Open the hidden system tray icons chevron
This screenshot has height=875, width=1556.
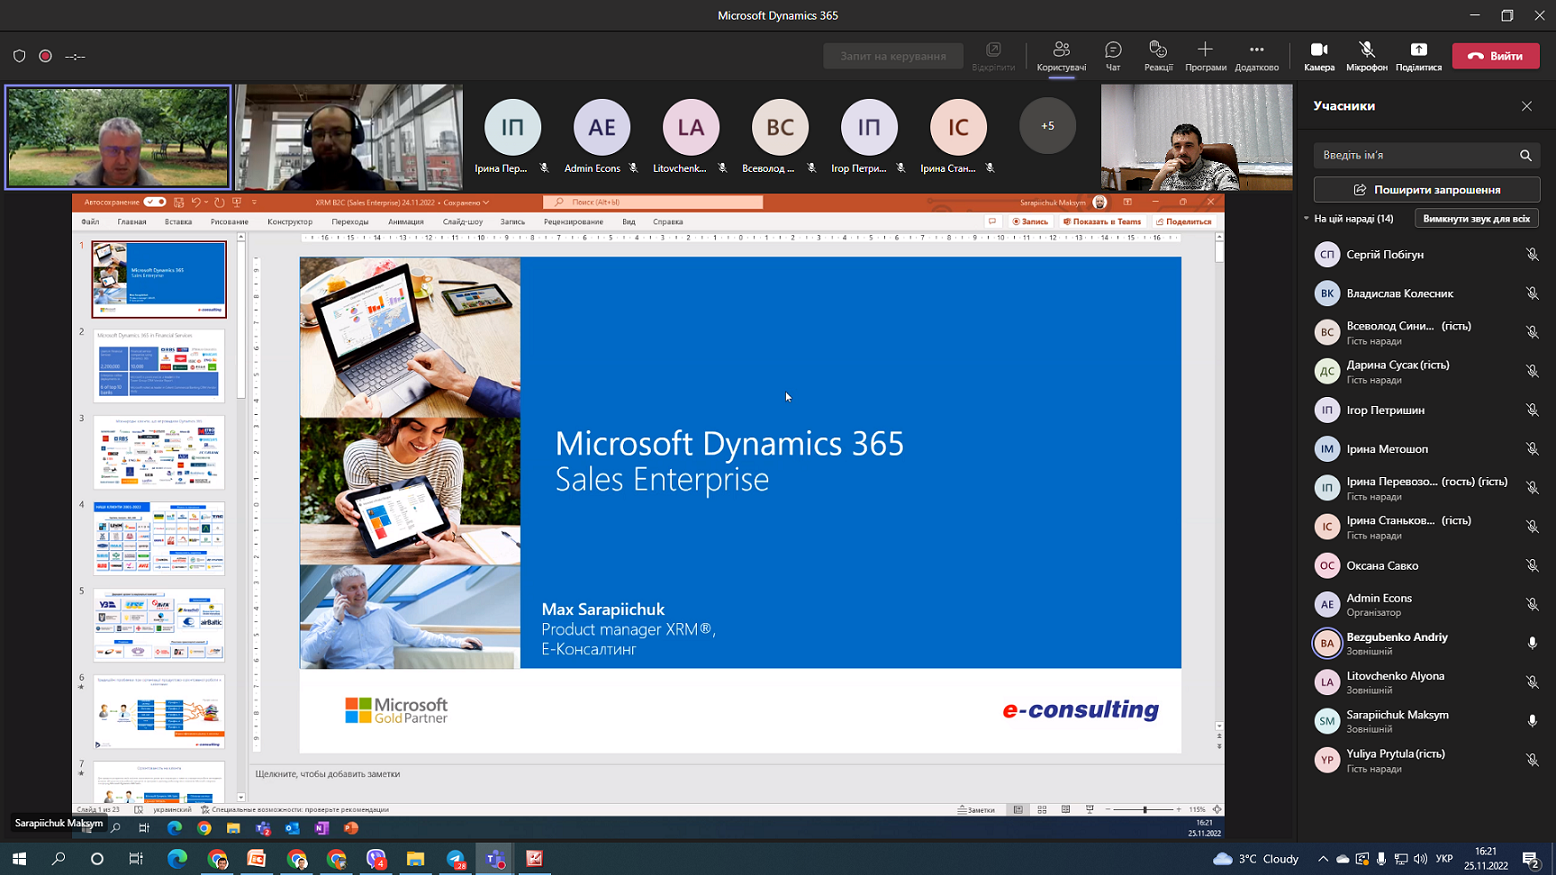(1323, 859)
